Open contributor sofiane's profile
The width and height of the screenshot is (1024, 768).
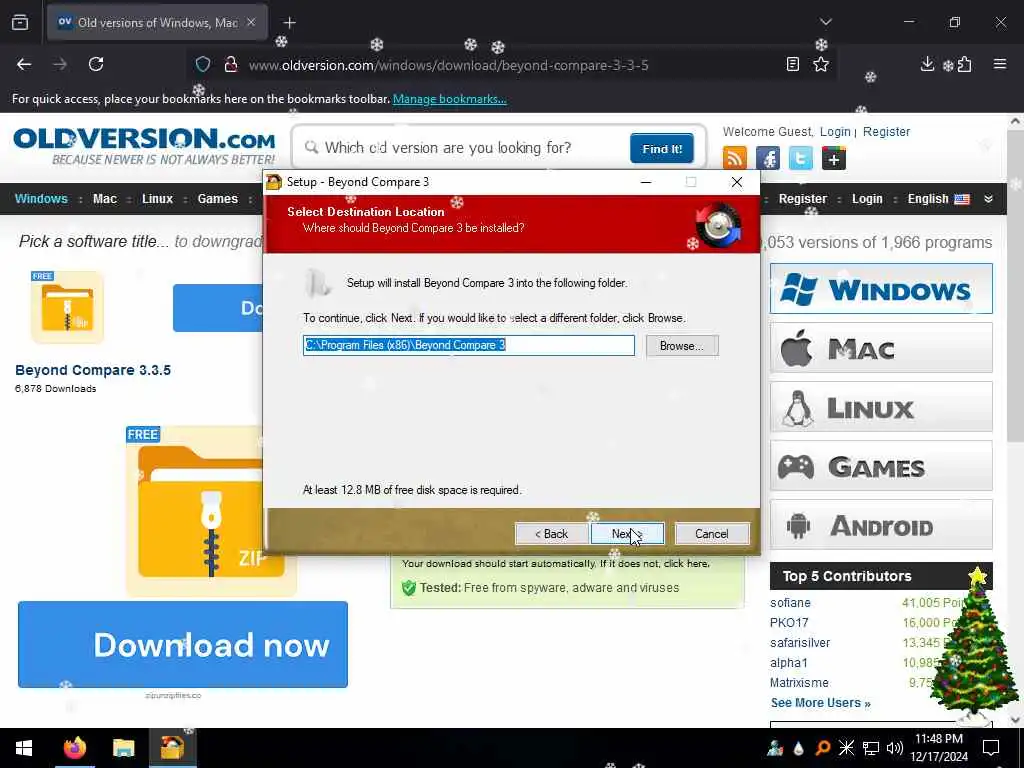pos(790,603)
